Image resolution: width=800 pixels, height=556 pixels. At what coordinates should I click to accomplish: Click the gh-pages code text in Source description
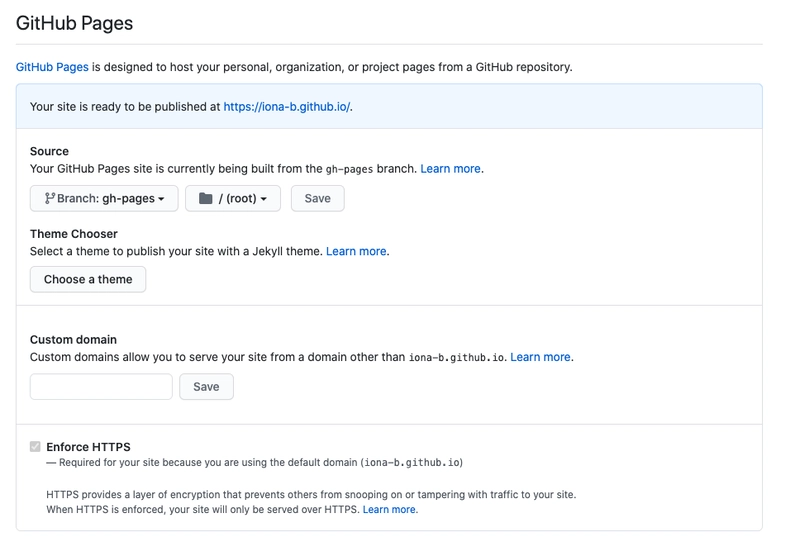(349, 169)
